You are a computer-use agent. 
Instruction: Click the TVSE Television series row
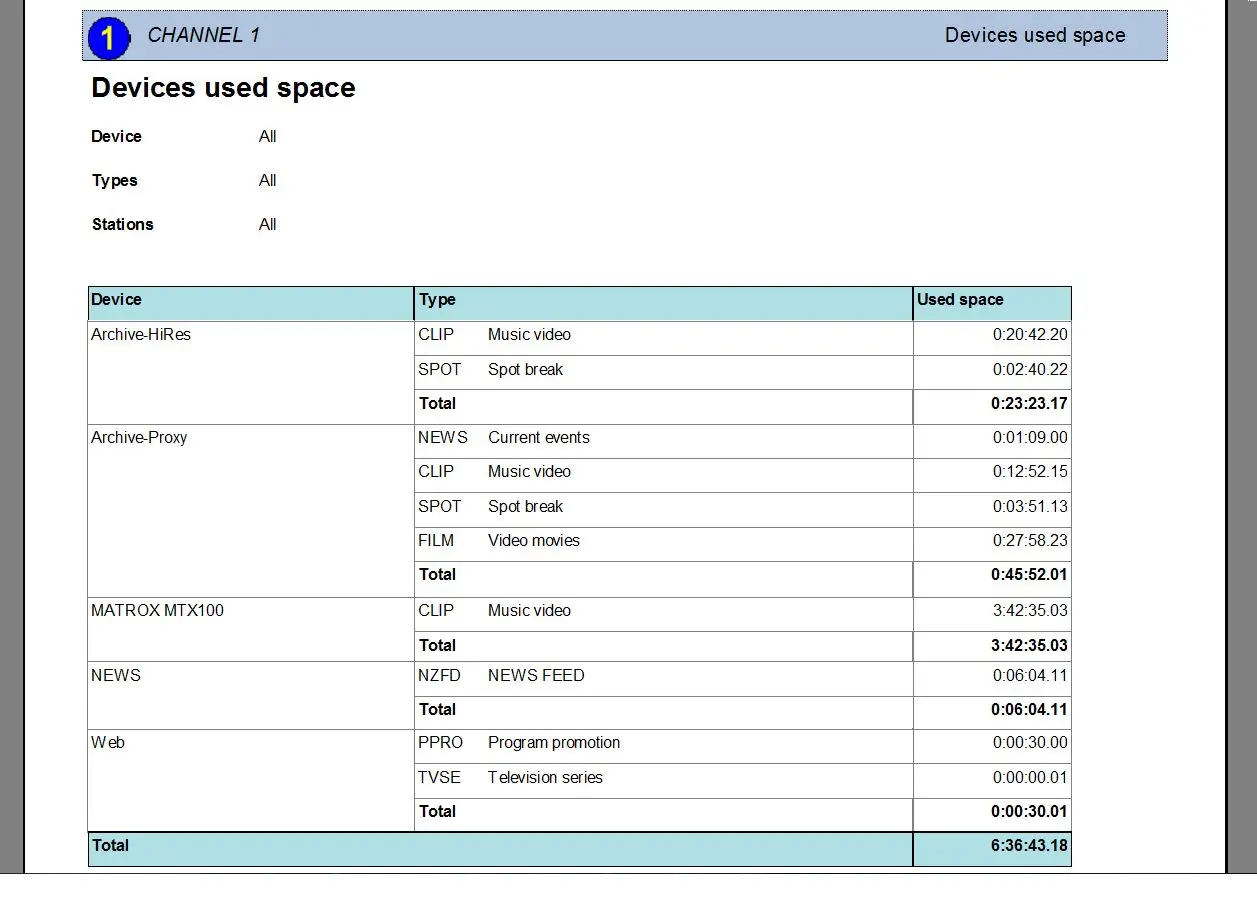(x=510, y=778)
